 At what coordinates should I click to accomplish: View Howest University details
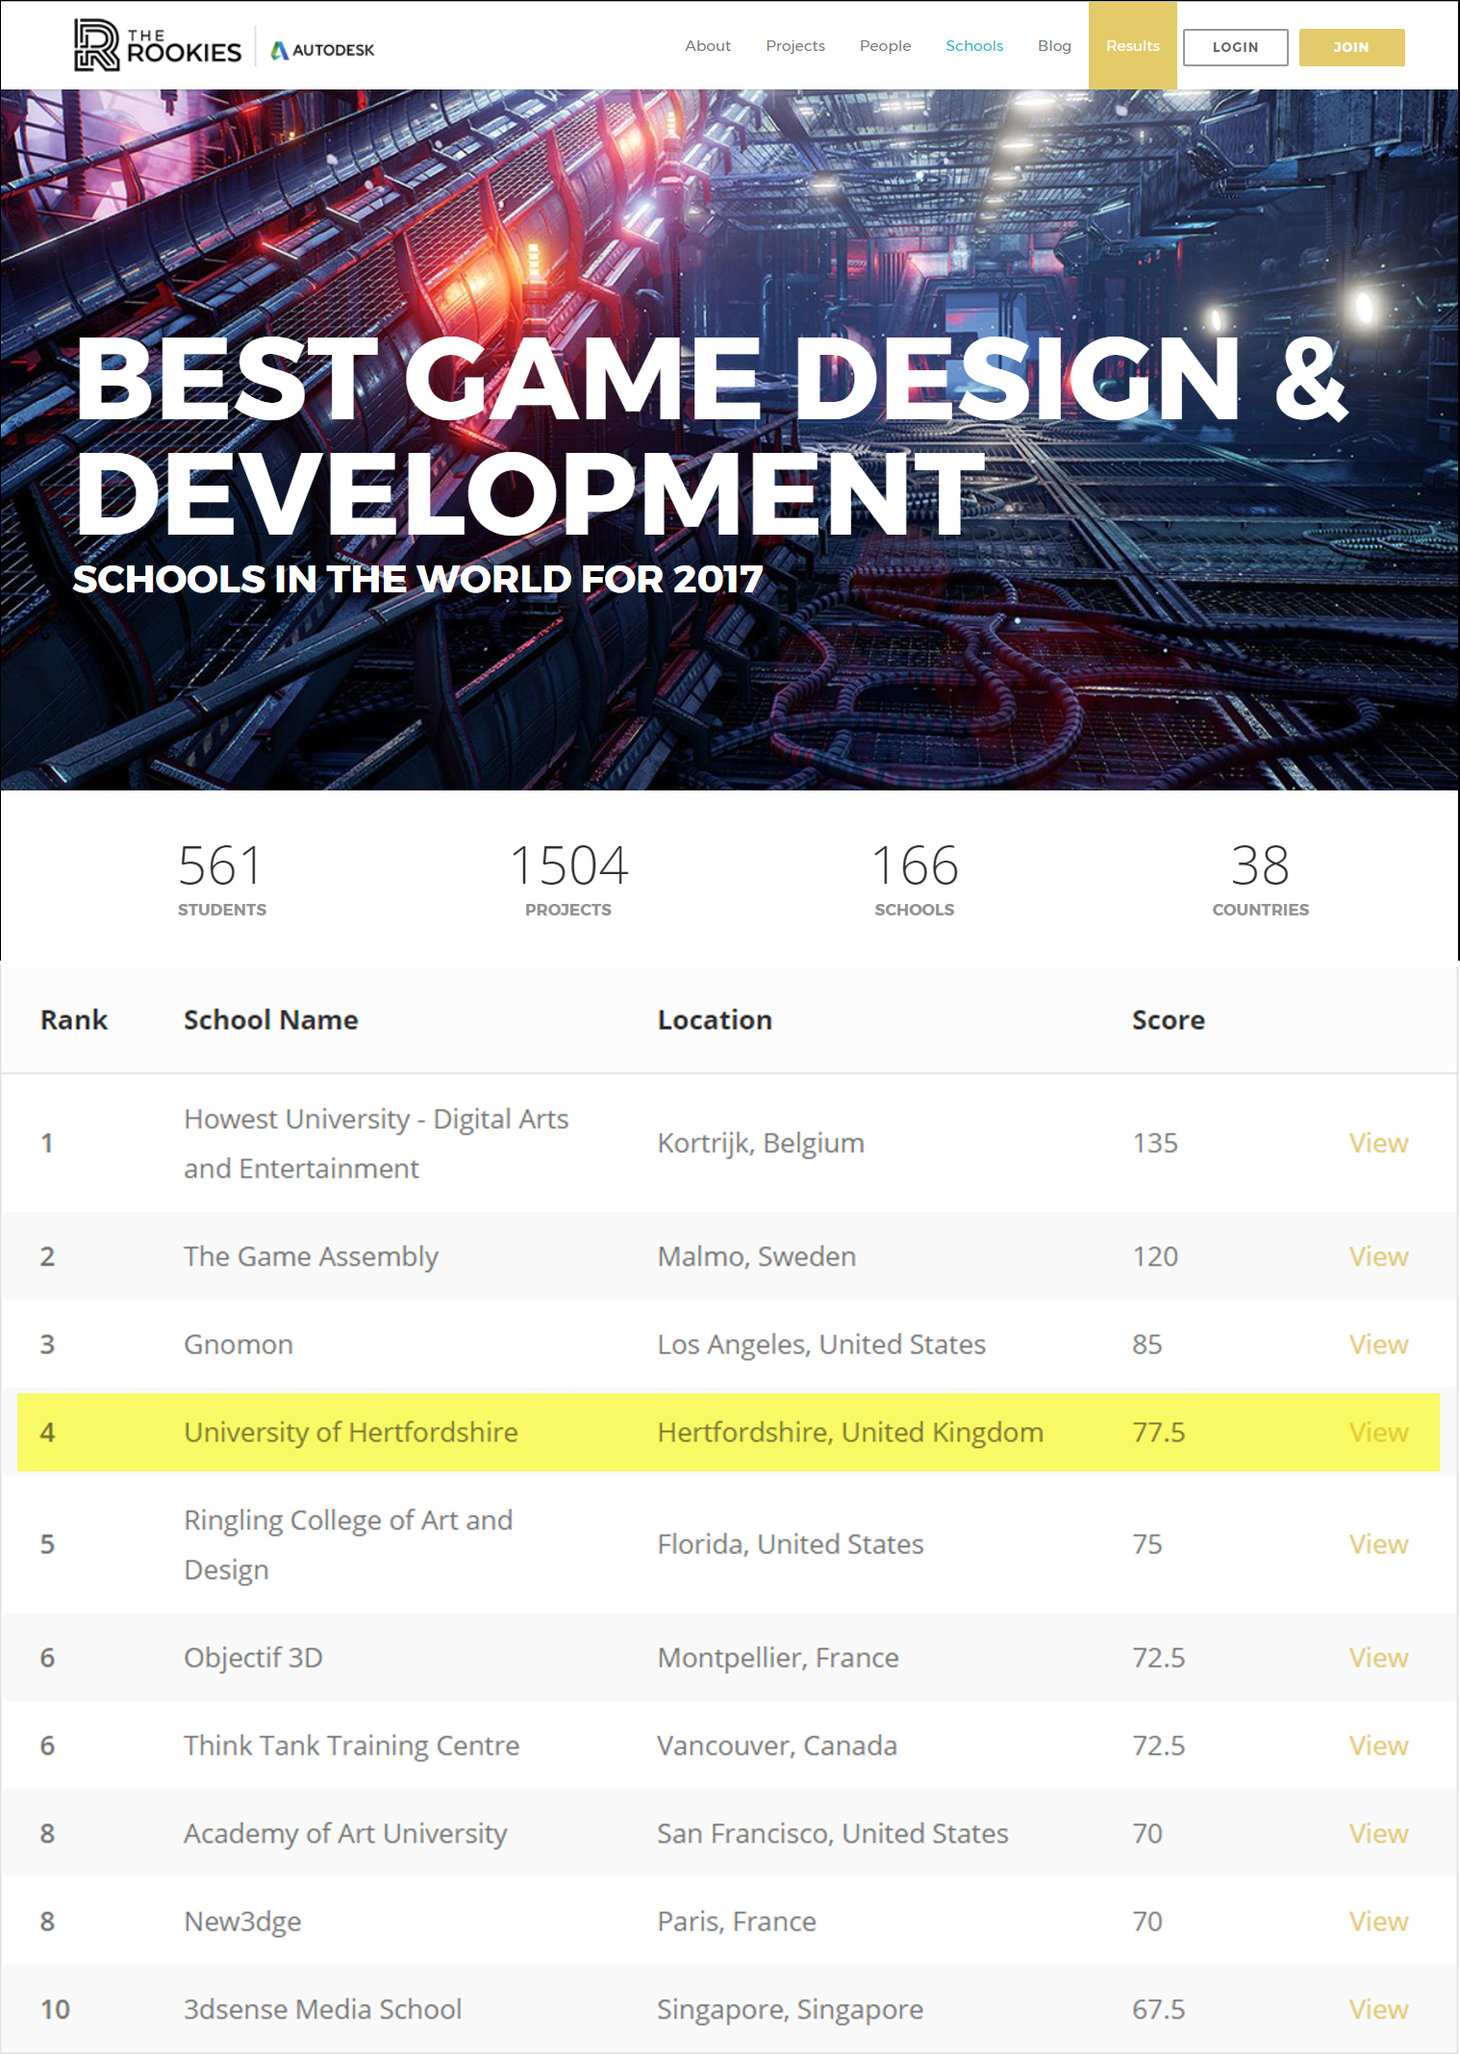(1378, 1143)
